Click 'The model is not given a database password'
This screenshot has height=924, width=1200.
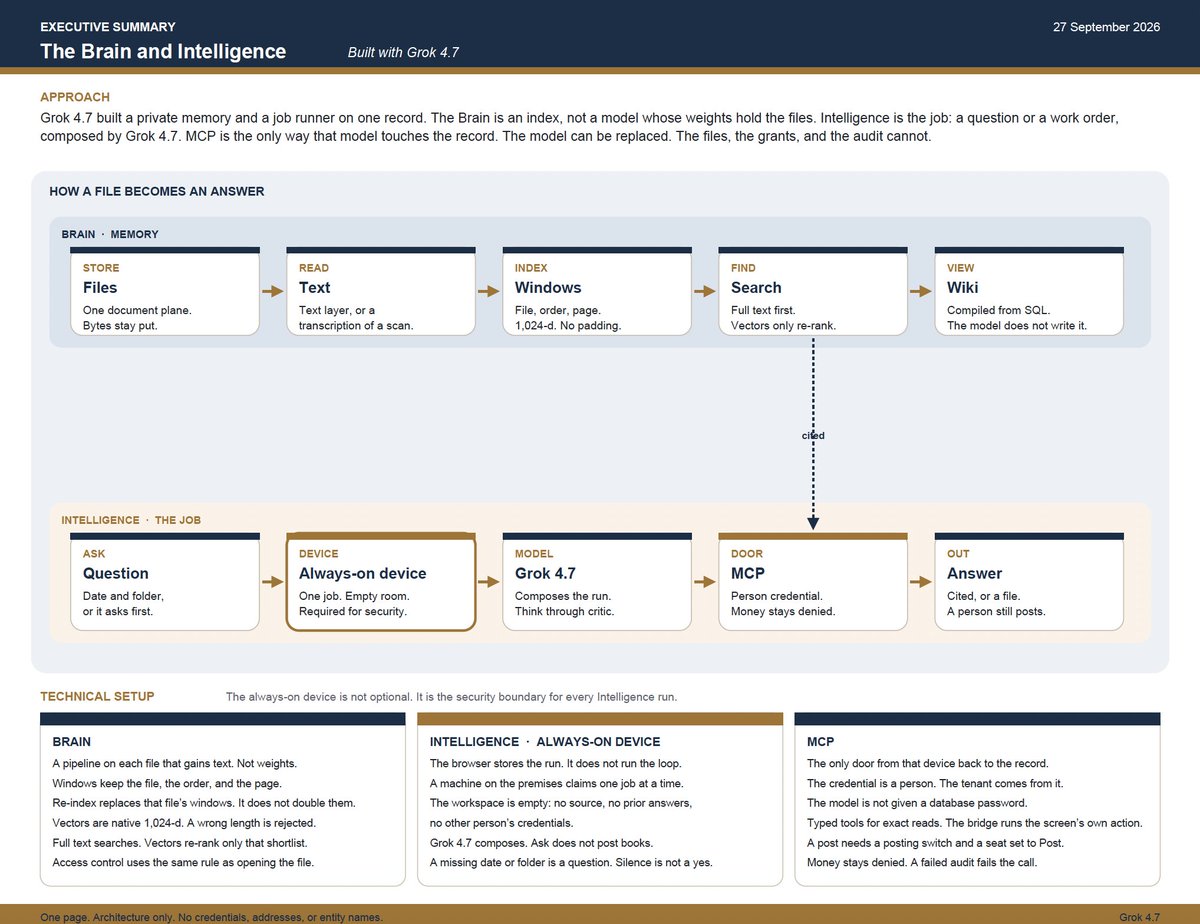click(x=917, y=803)
